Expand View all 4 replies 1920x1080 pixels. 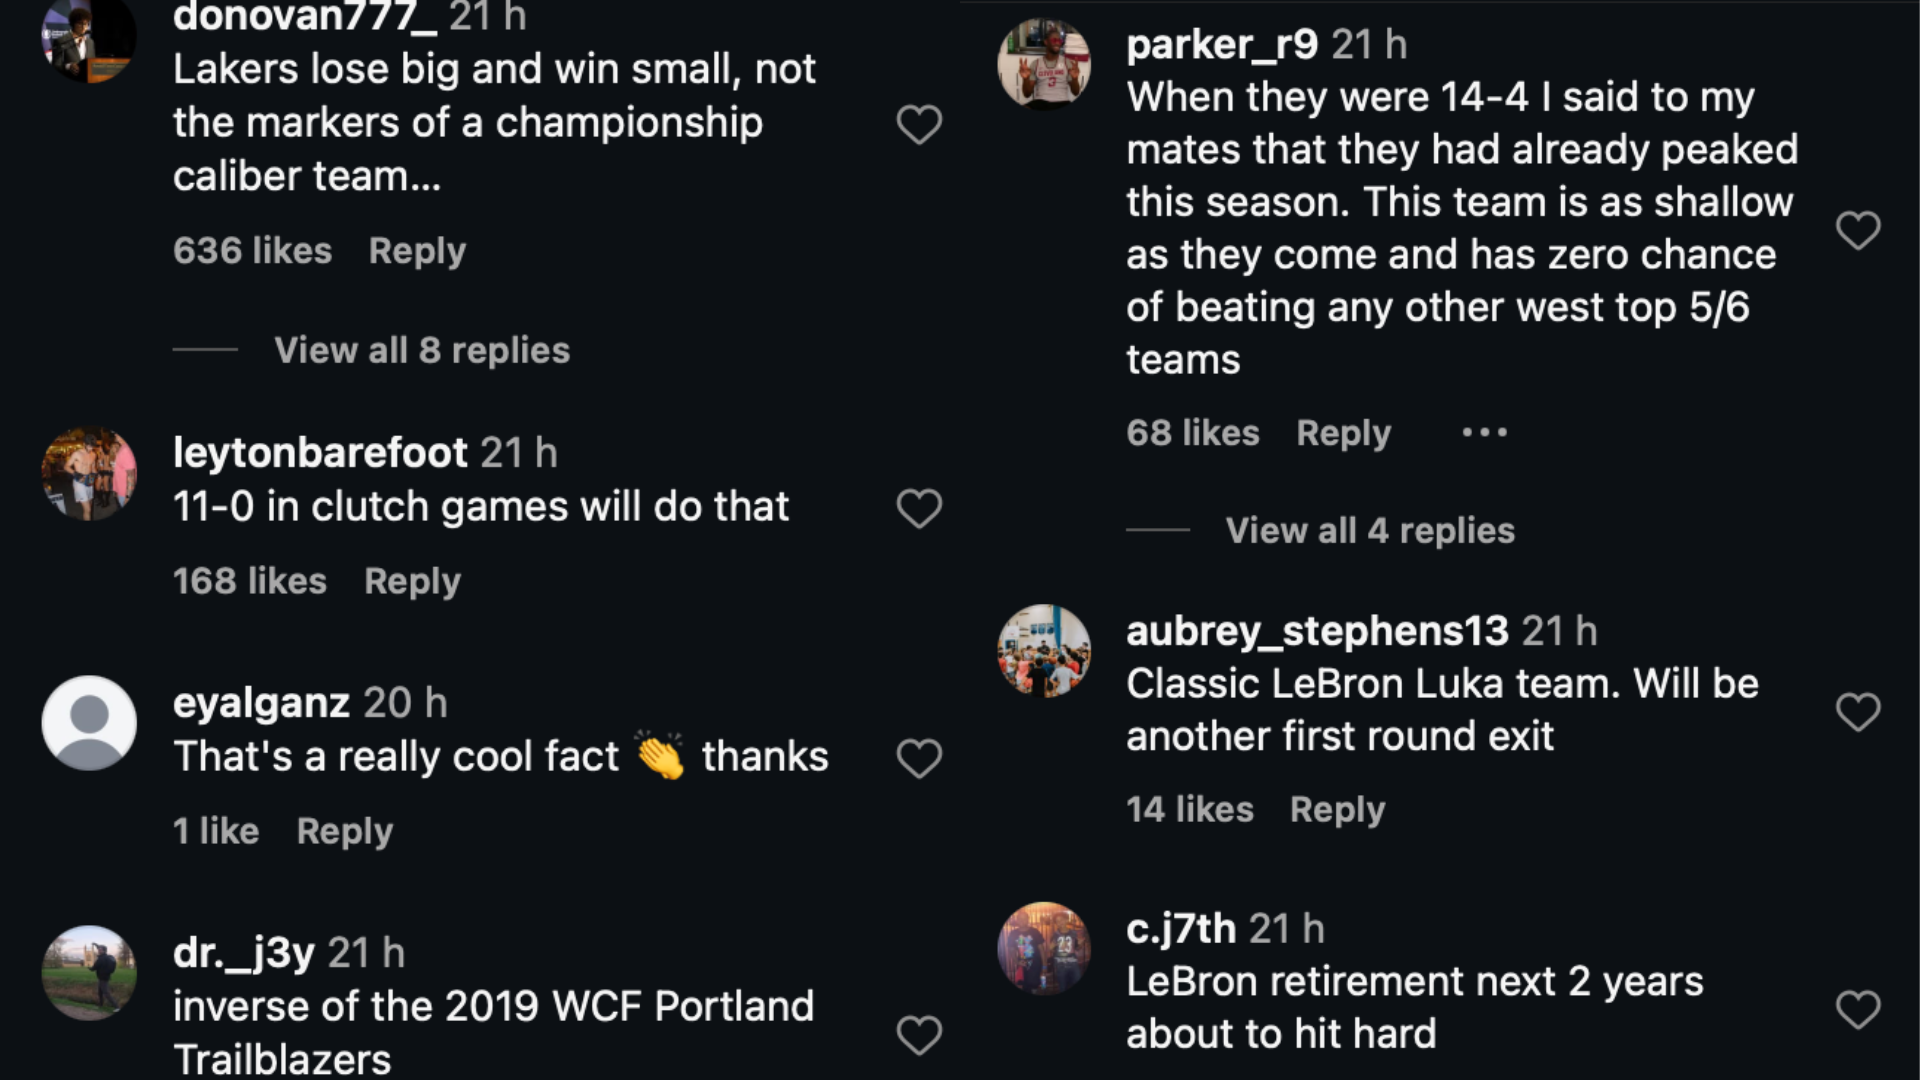point(1370,530)
